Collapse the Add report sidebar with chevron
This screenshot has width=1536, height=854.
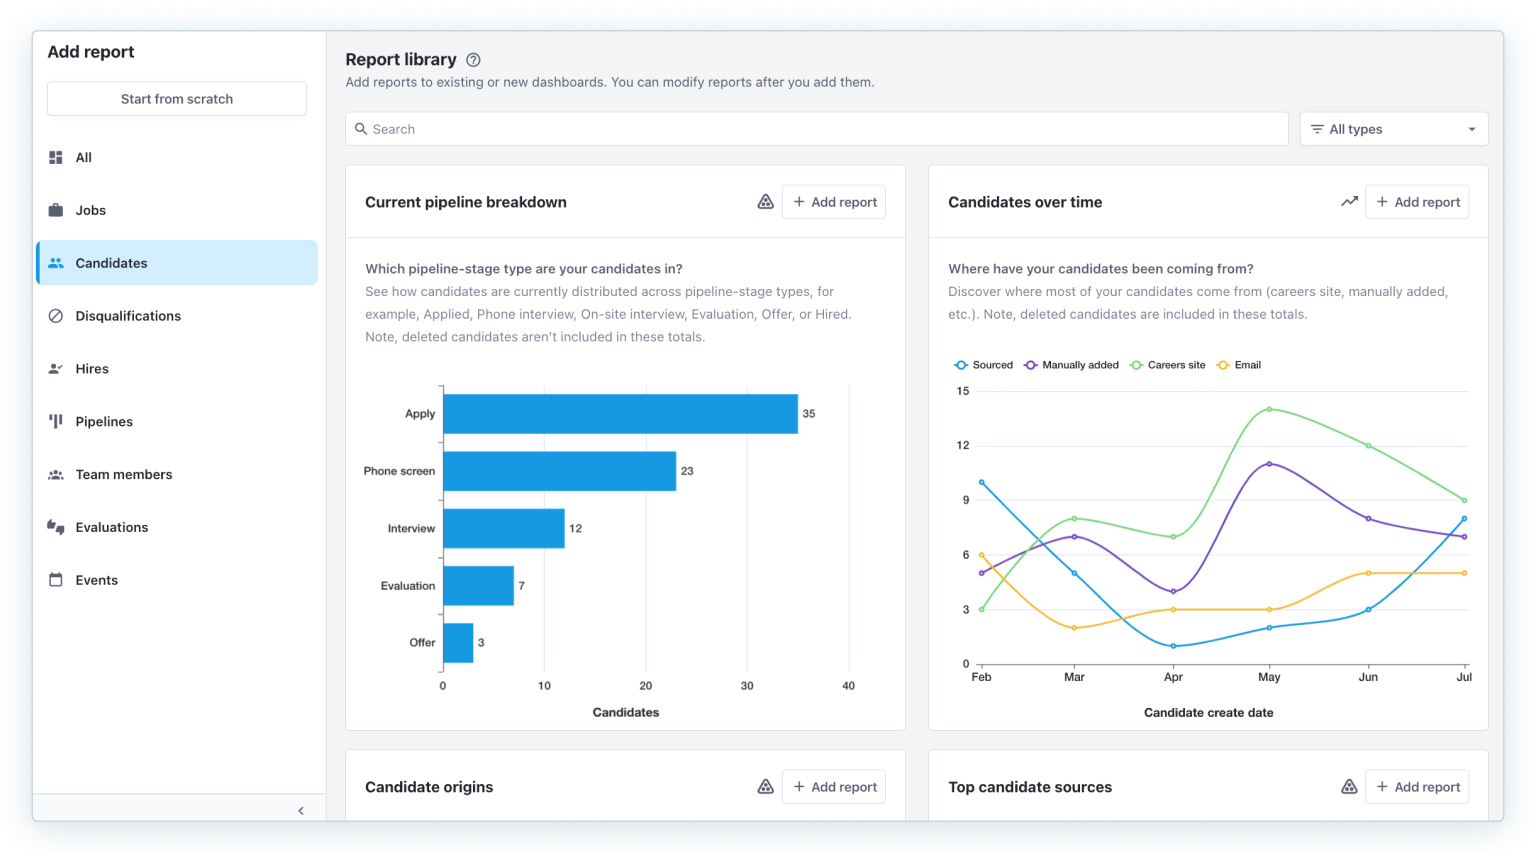(x=301, y=811)
